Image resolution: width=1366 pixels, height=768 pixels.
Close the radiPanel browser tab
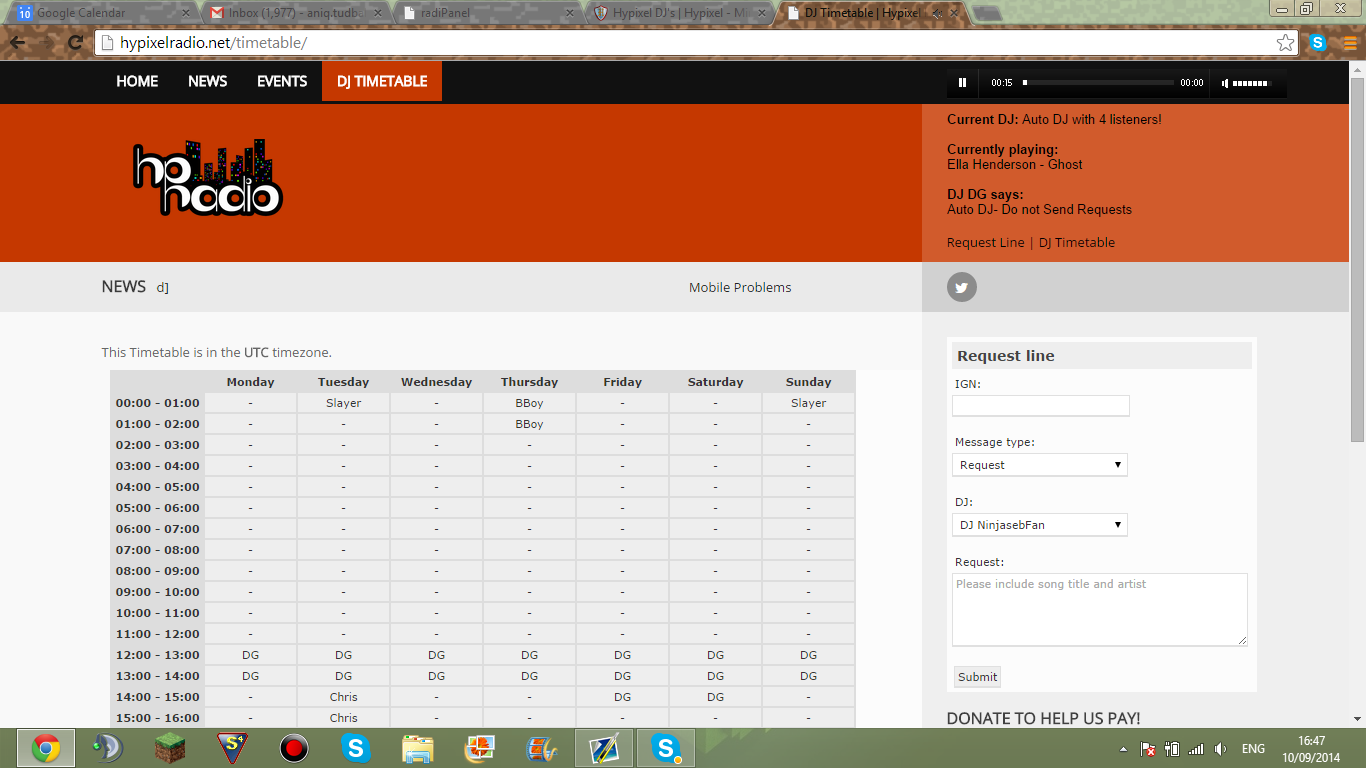pyautogui.click(x=570, y=13)
